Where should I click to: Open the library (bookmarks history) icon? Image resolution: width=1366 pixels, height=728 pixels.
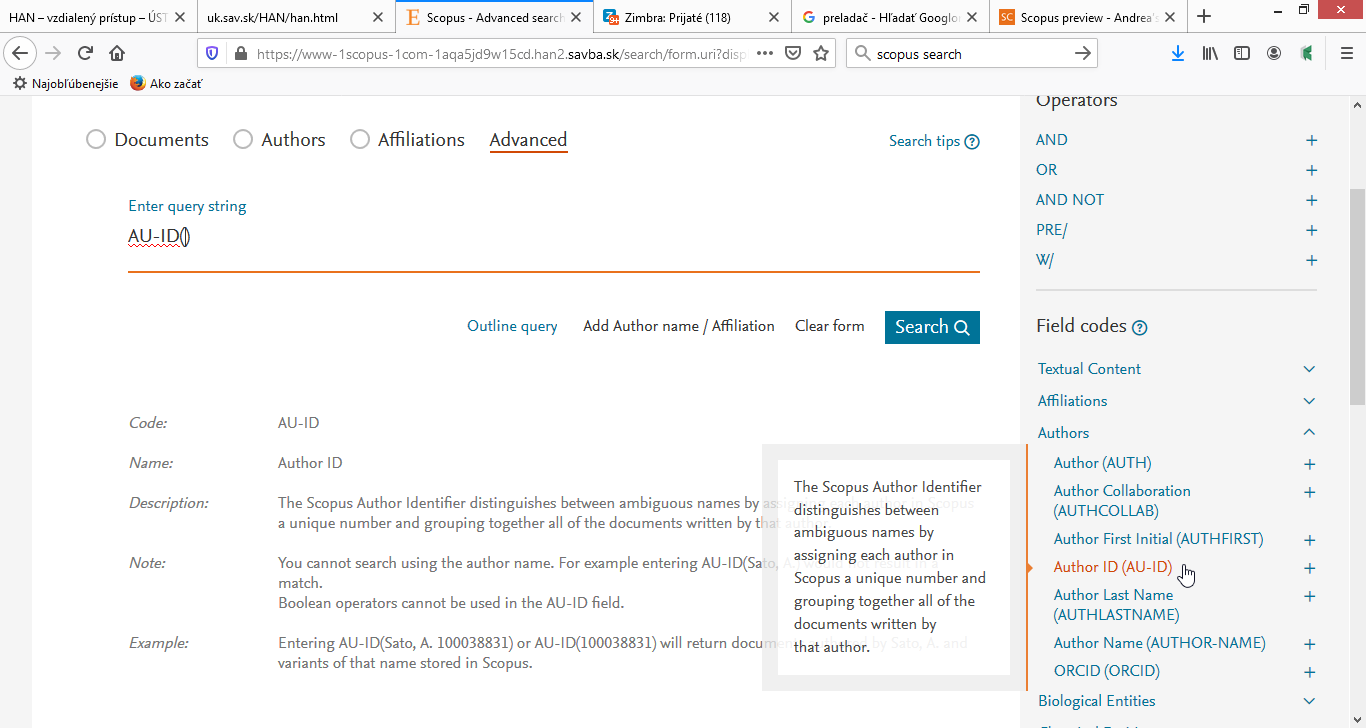pyautogui.click(x=1210, y=53)
